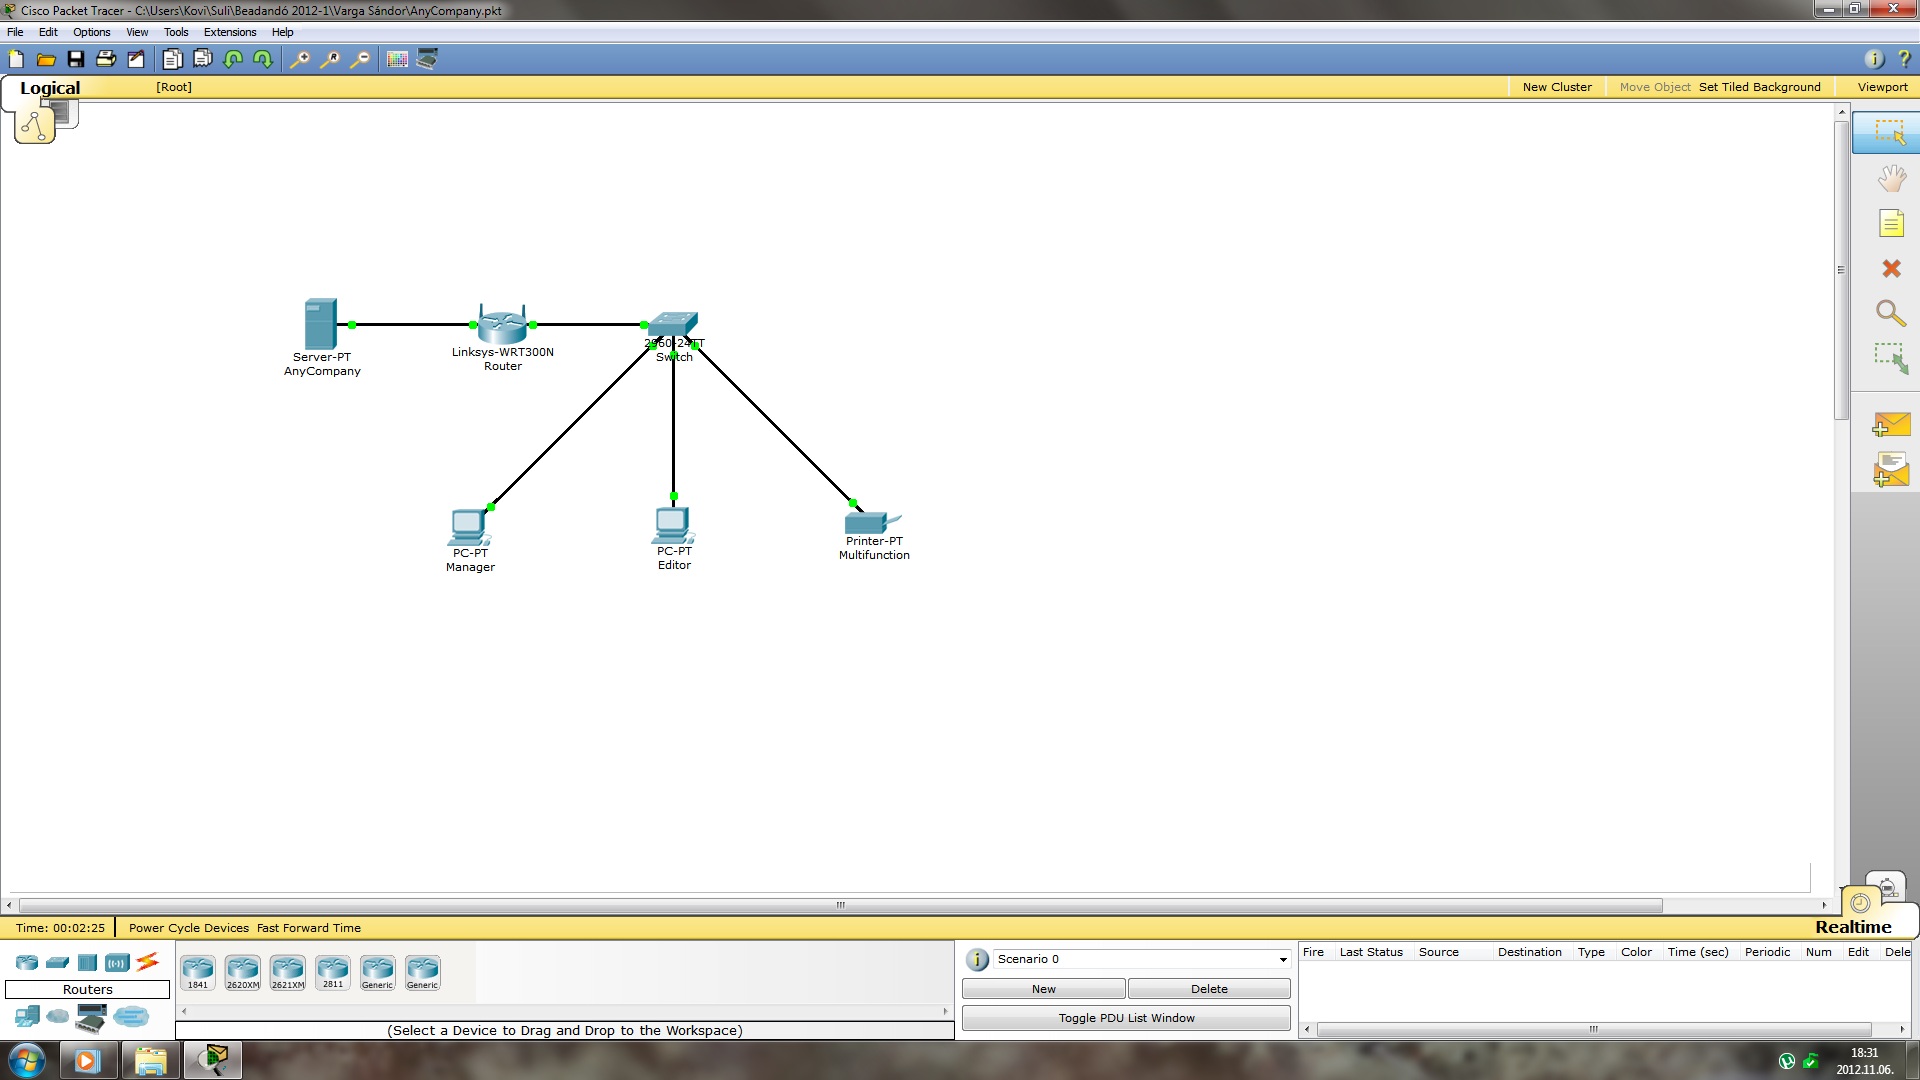
Task: Click Fast Forward Time
Action: click(x=309, y=928)
